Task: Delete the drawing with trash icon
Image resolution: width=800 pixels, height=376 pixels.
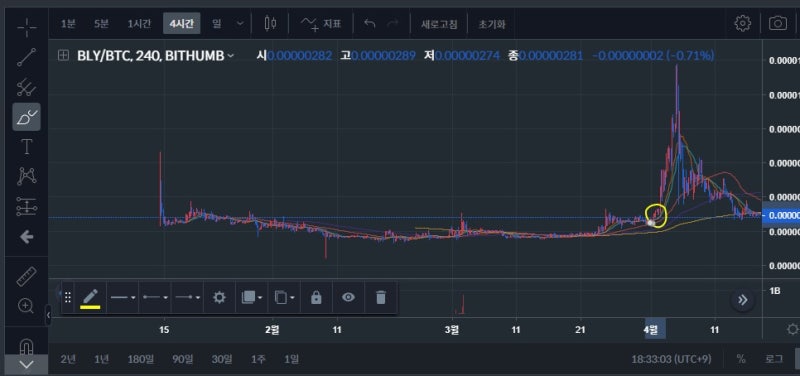Action: [381, 297]
